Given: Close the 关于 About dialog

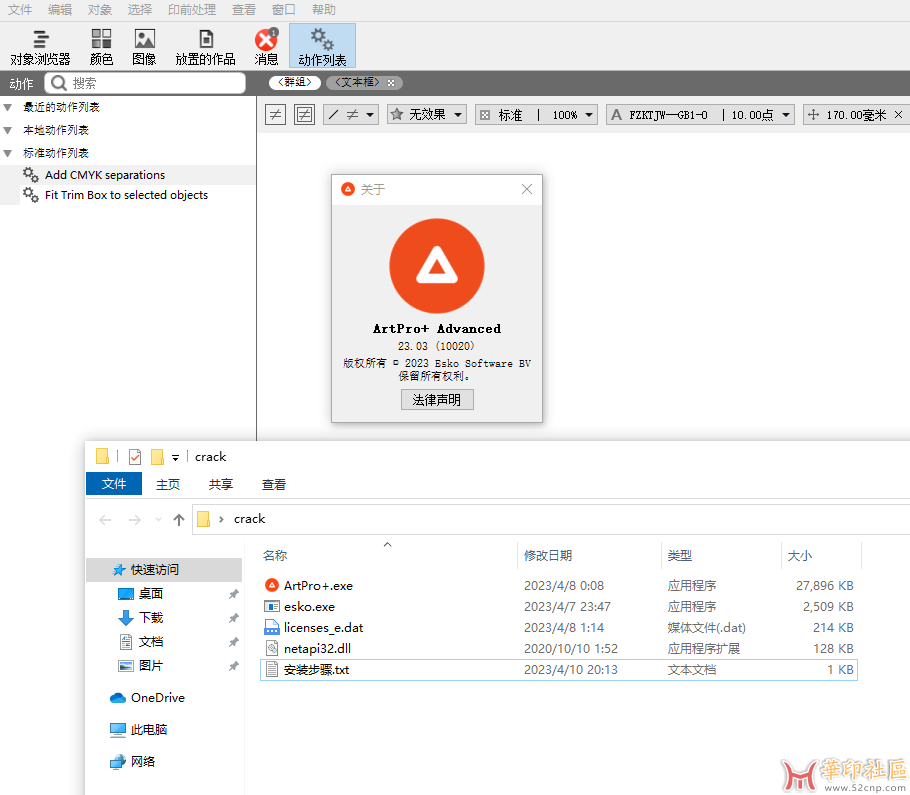Looking at the screenshot, I should click(527, 189).
